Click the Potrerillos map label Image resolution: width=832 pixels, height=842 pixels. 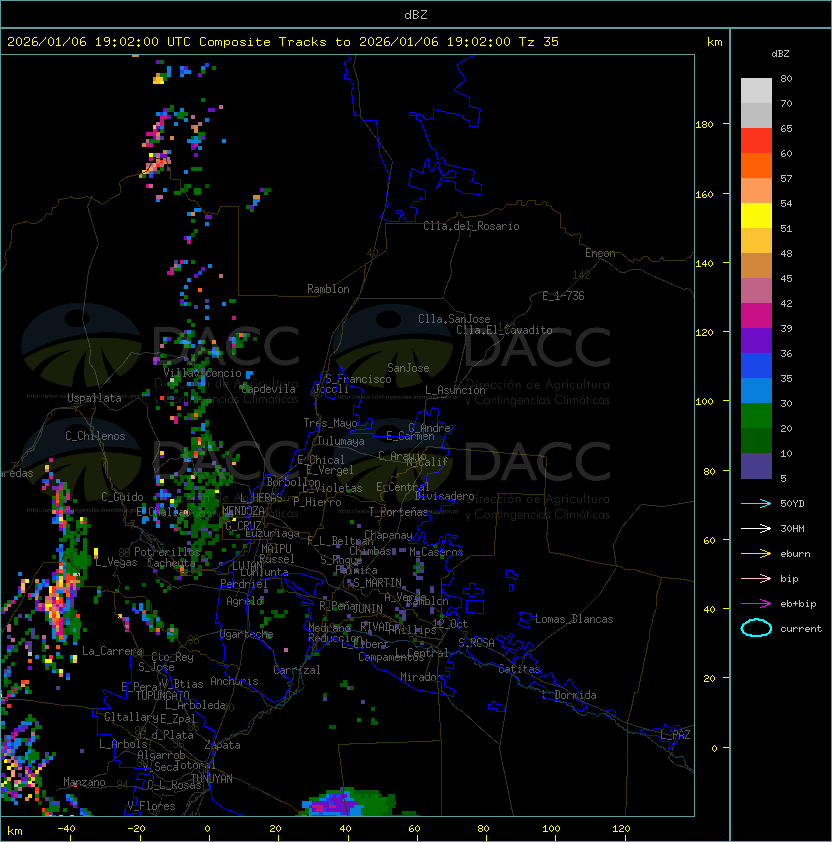tap(167, 552)
